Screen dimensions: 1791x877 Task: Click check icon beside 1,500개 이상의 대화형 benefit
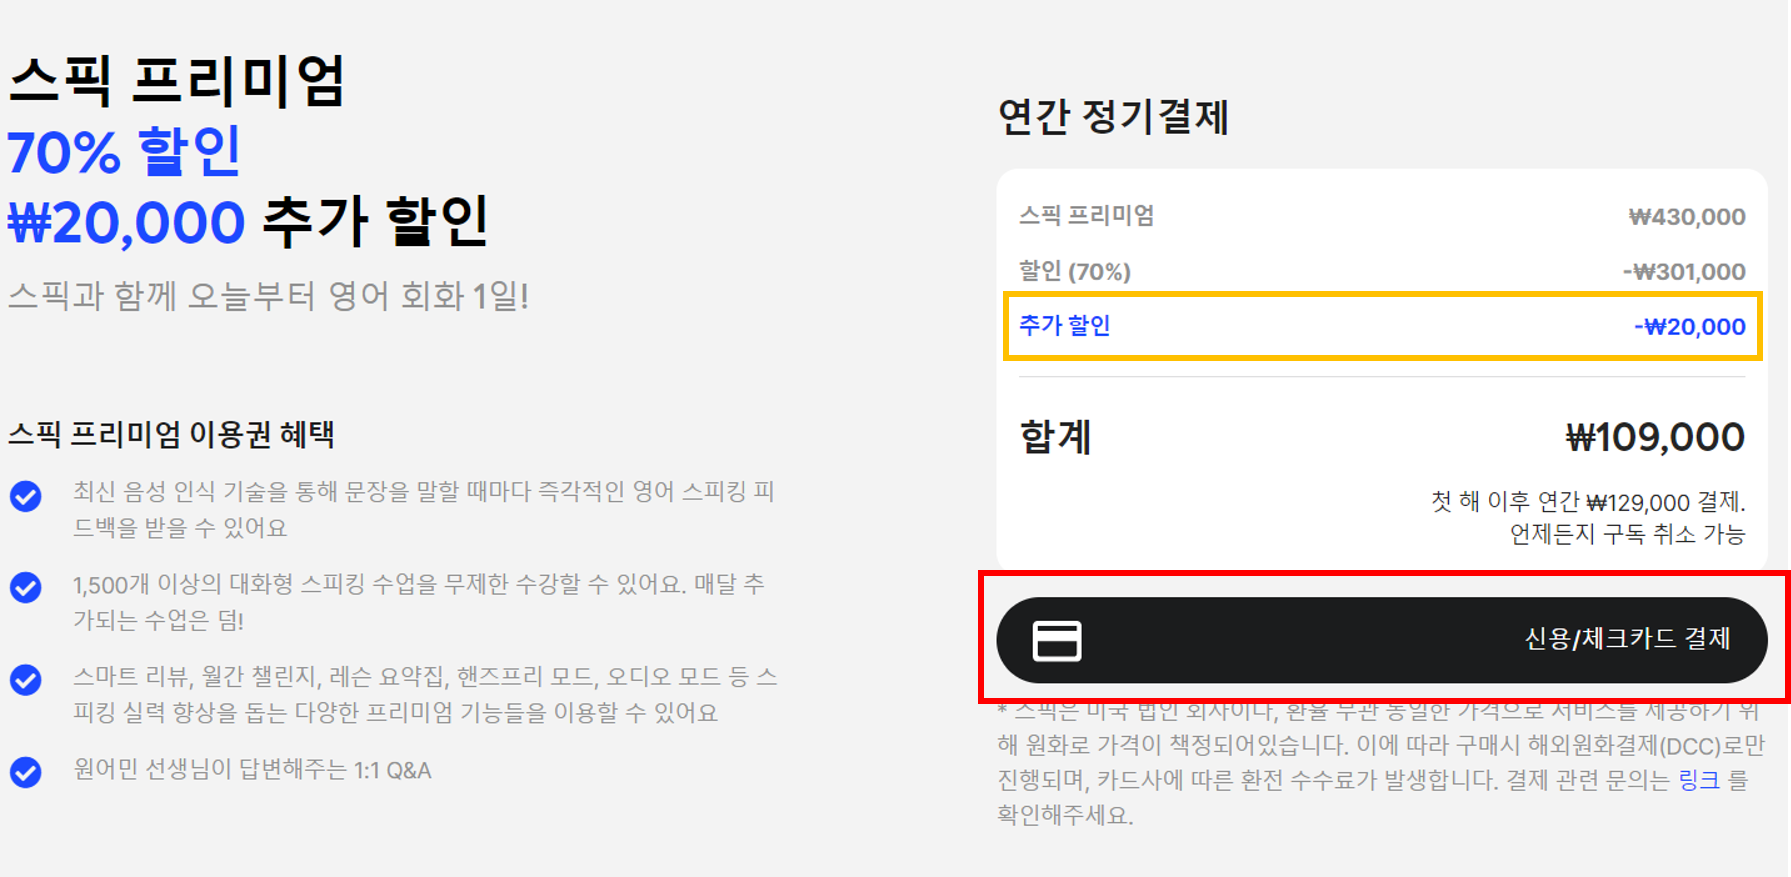(x=26, y=587)
